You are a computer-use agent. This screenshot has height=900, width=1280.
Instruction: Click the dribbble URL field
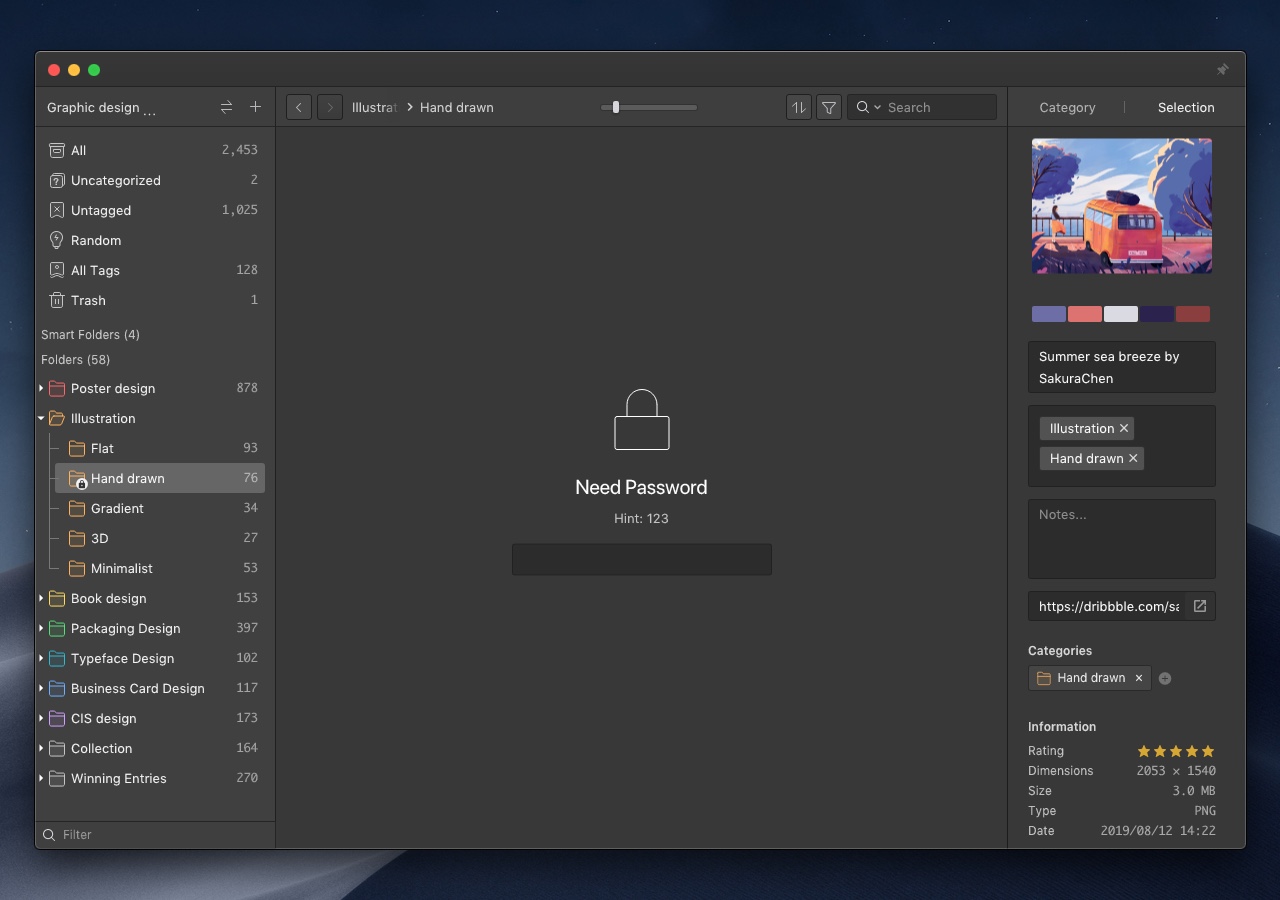pos(1107,606)
